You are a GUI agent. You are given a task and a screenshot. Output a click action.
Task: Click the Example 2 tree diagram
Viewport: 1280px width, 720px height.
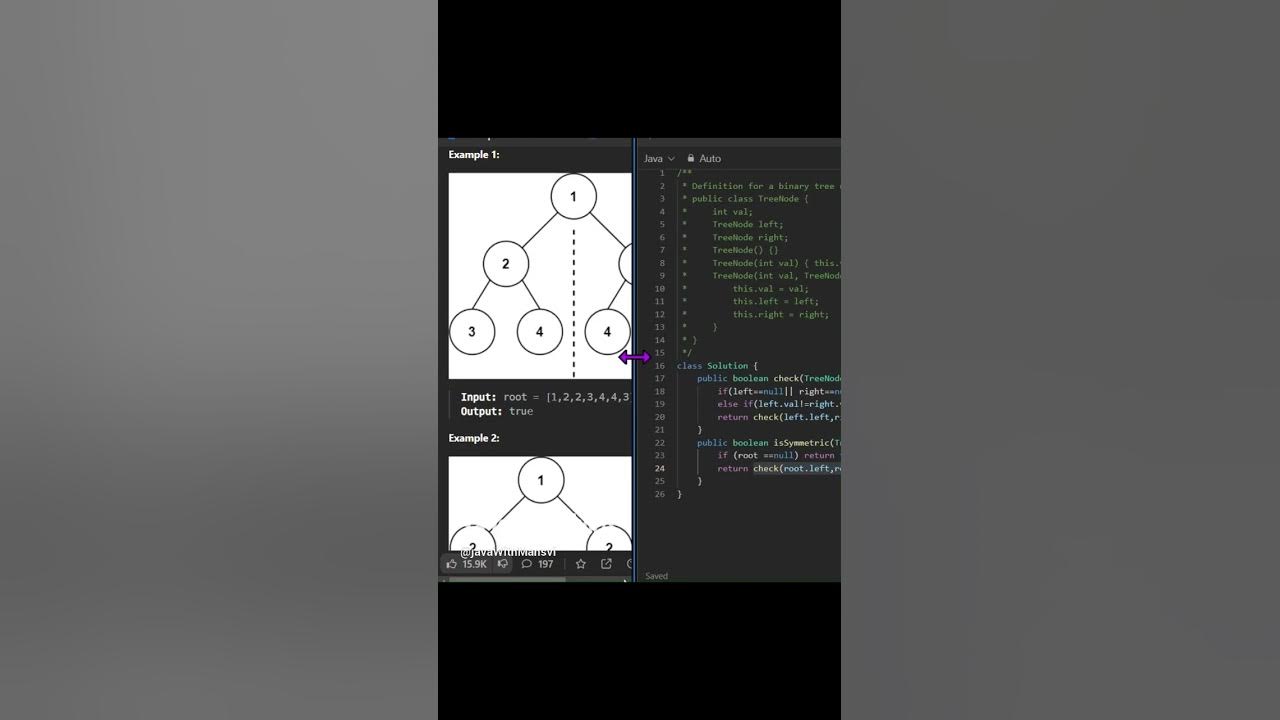point(540,504)
